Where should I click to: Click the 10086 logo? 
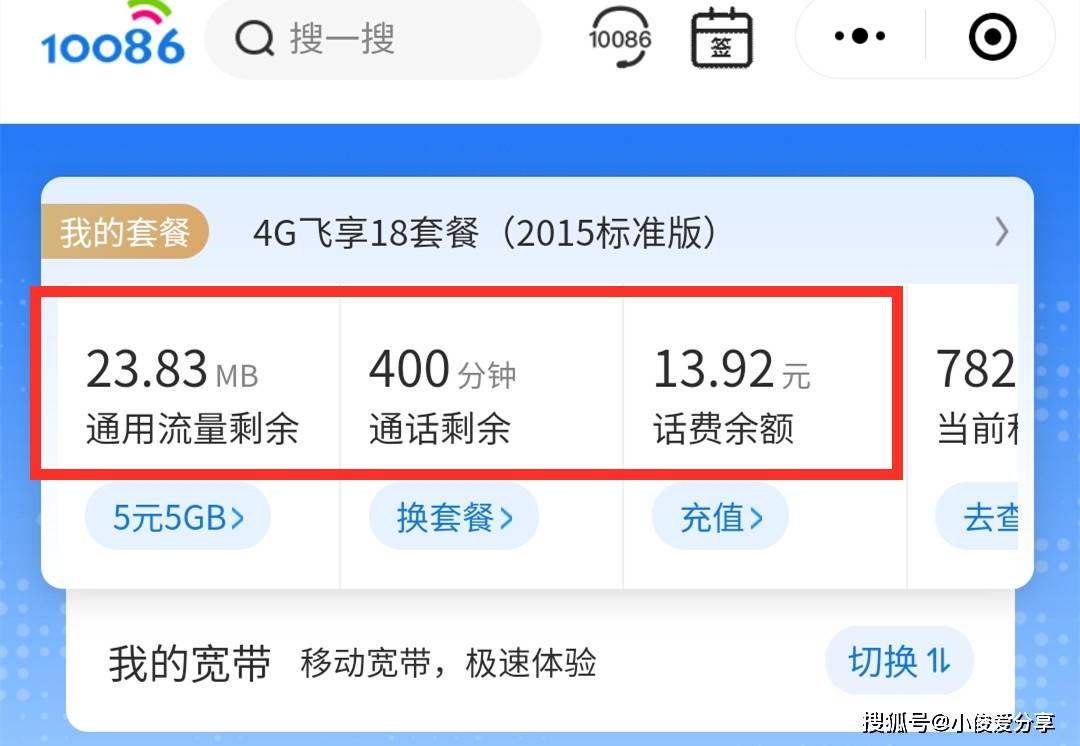pyautogui.click(x=113, y=34)
